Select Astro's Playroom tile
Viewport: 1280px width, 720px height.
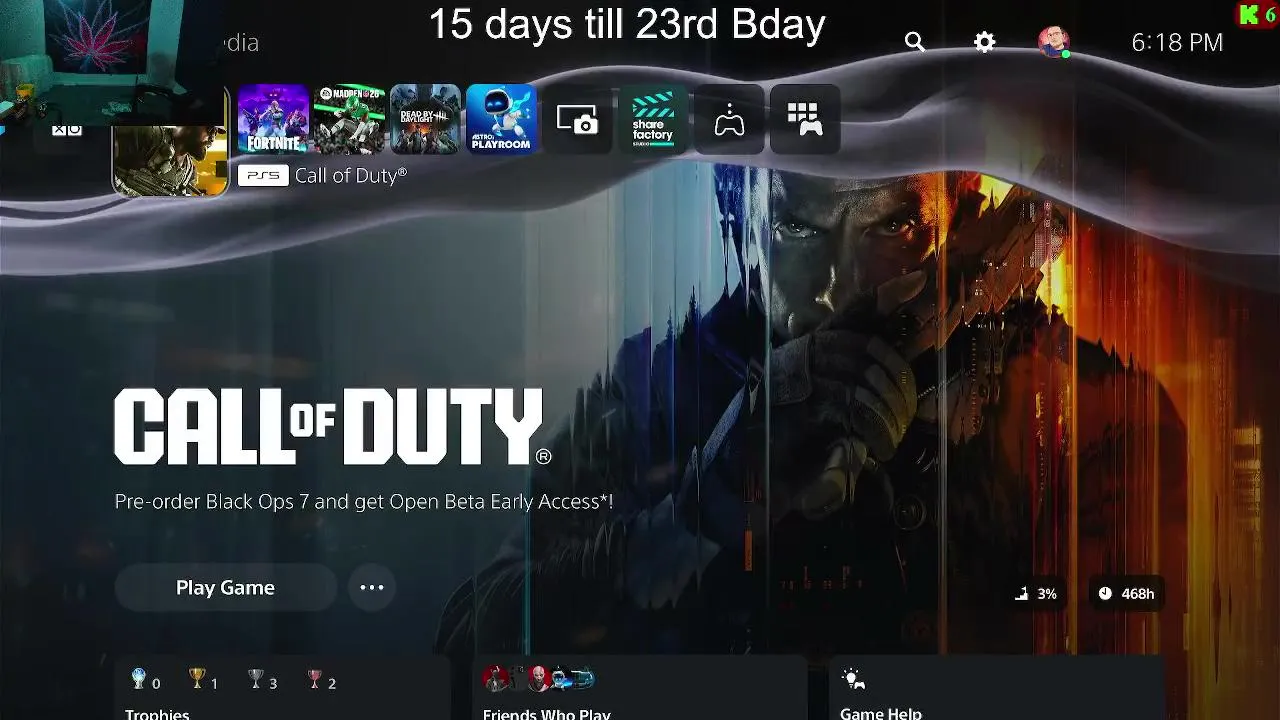click(501, 119)
